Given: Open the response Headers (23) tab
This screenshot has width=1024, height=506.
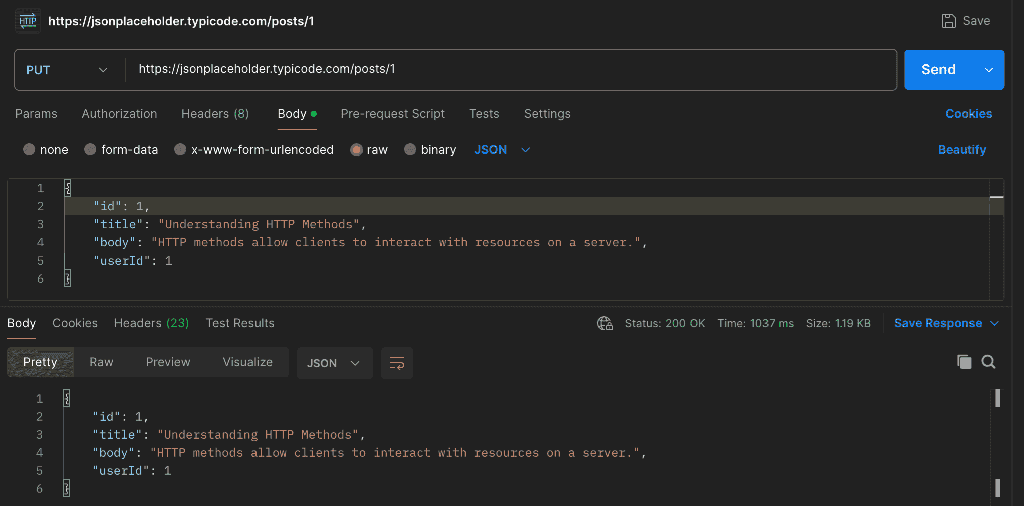Looking at the screenshot, I should [152, 323].
